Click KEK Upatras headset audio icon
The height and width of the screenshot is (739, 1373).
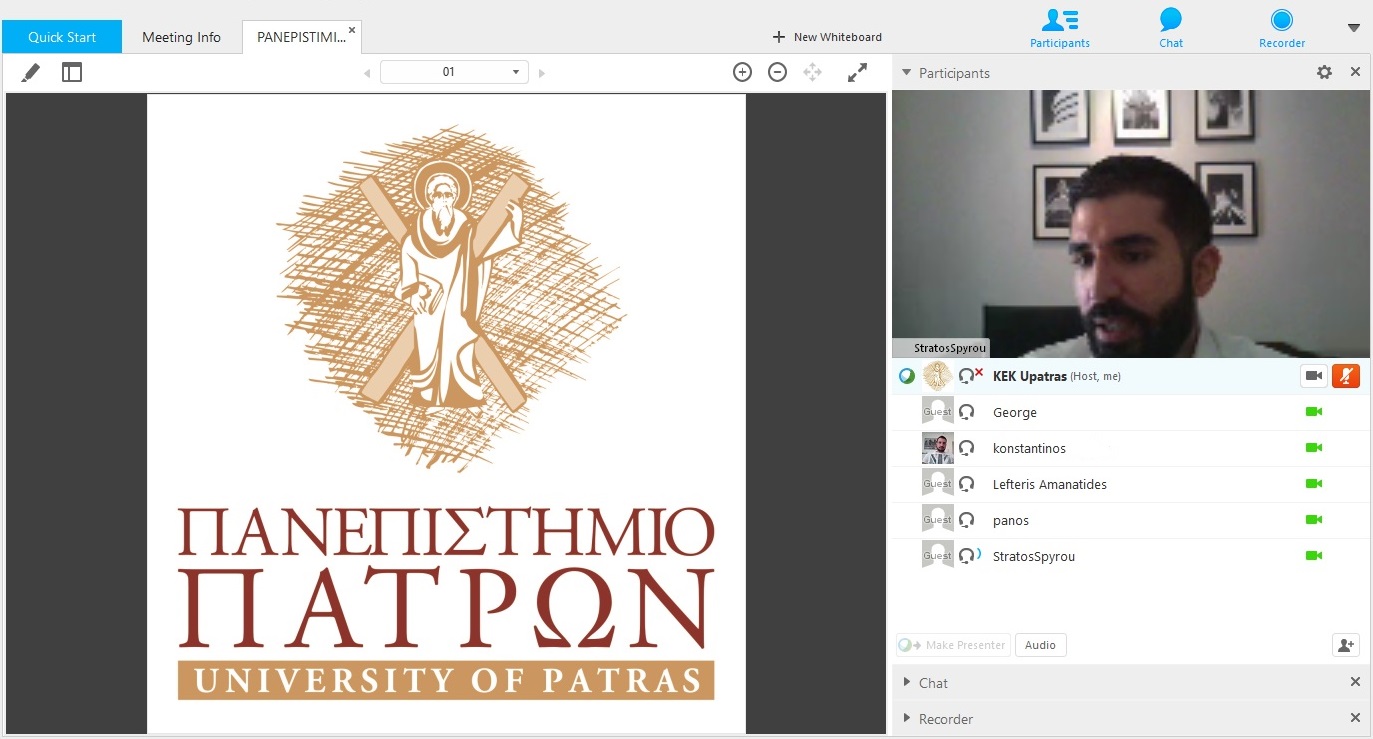[969, 376]
